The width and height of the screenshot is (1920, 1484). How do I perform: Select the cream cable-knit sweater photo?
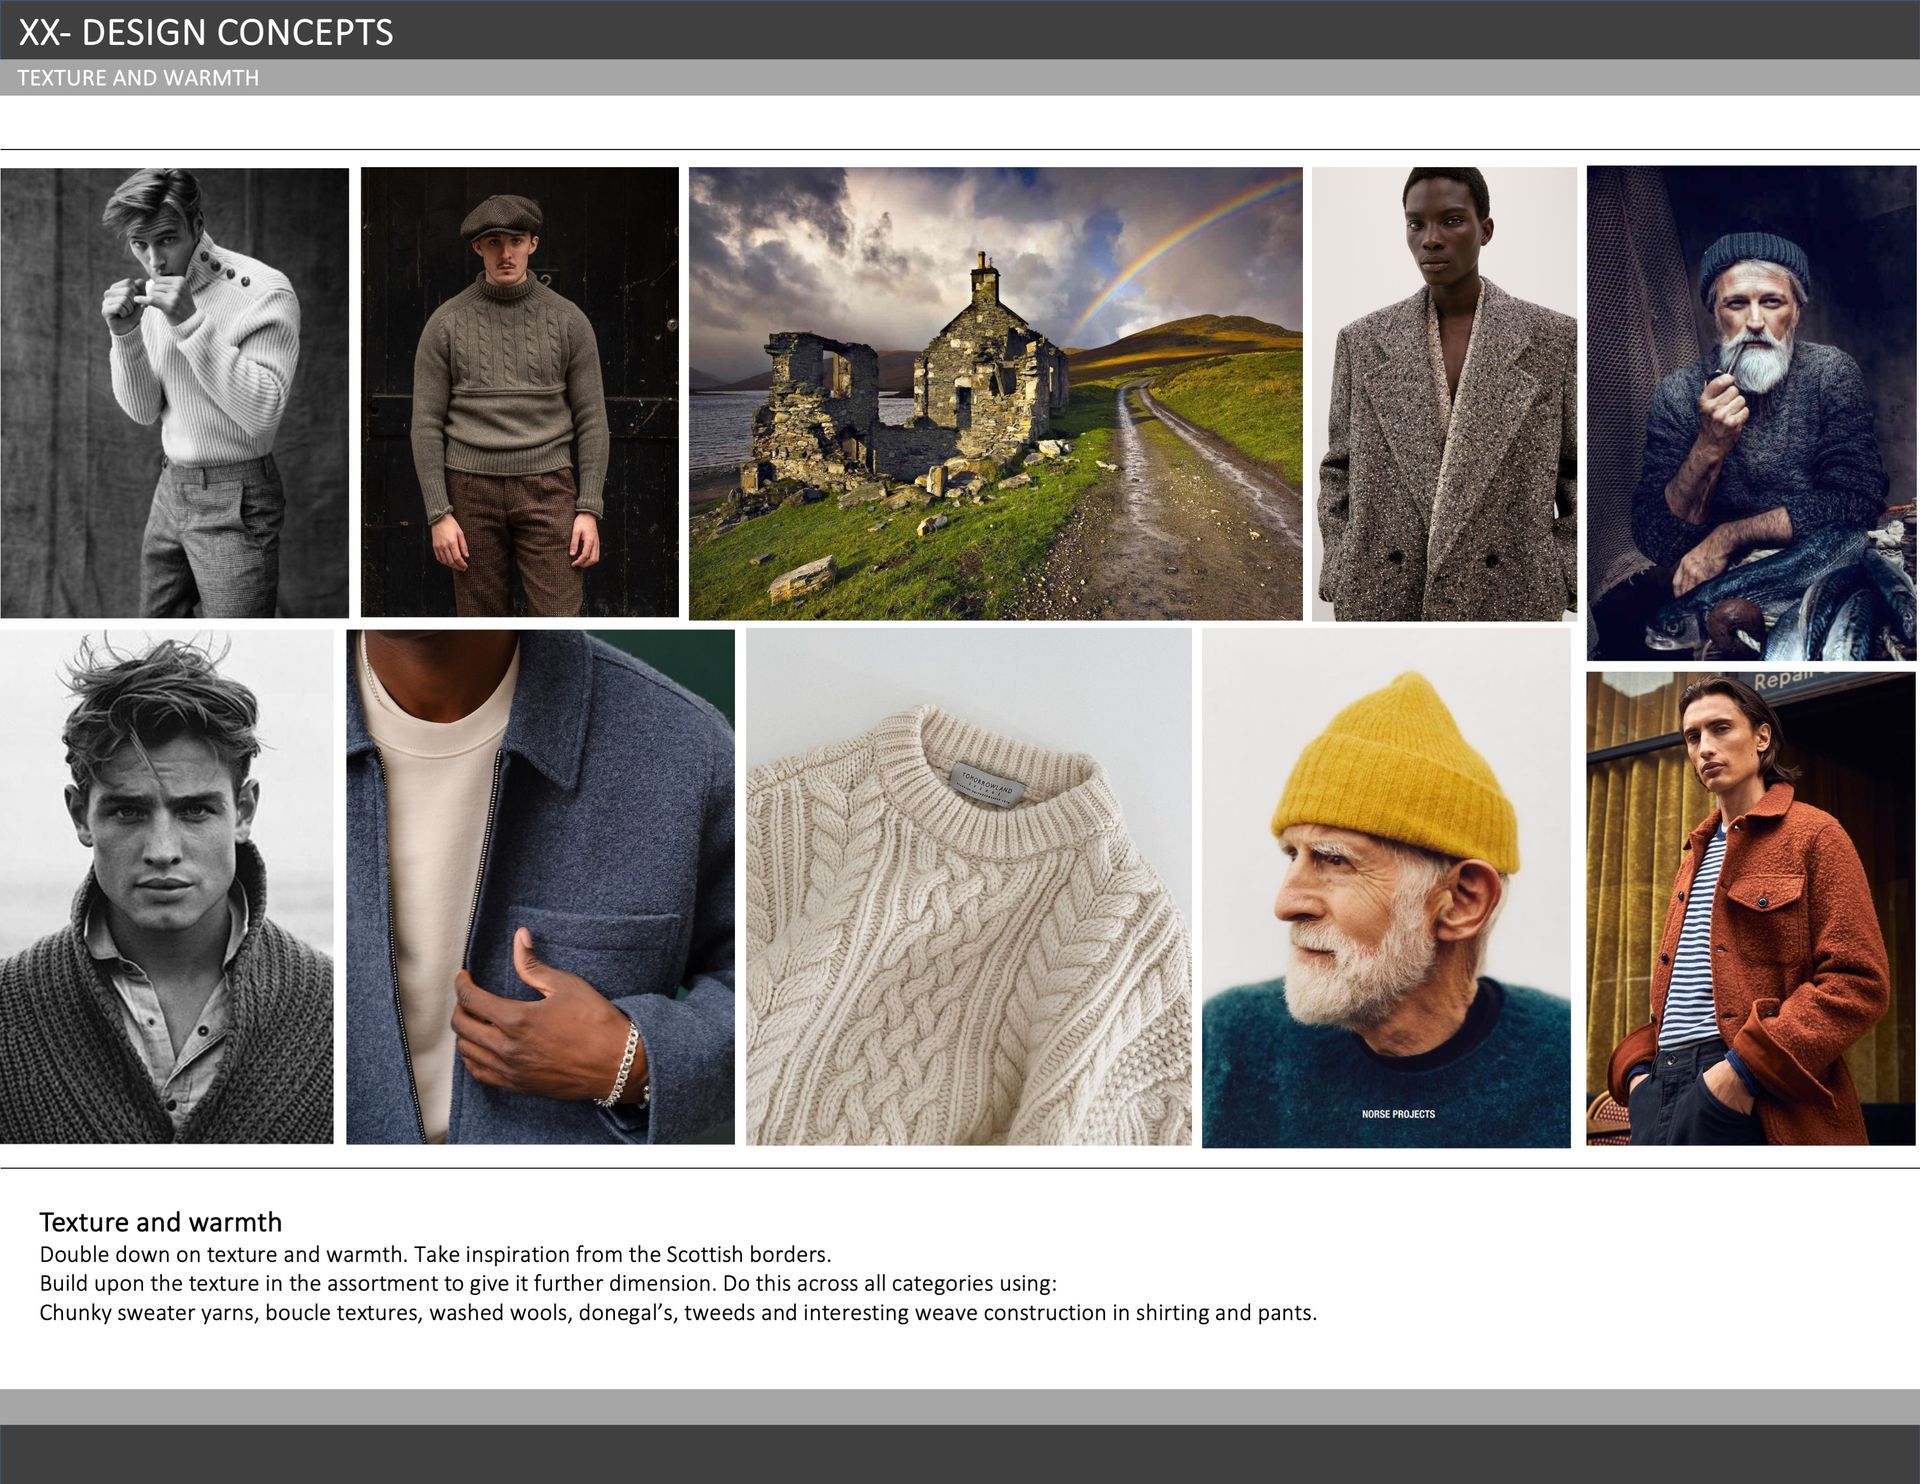(x=968, y=886)
